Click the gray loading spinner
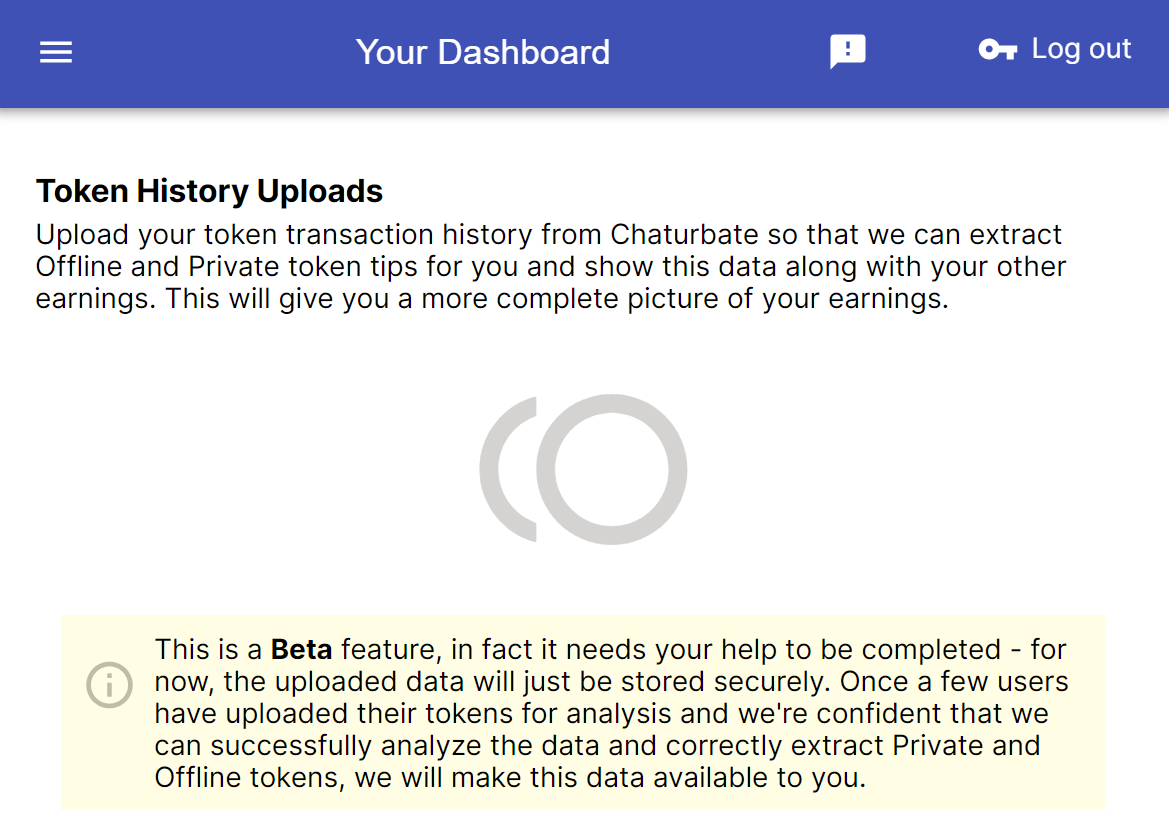Viewport: 1169px width, 824px height. tap(583, 469)
